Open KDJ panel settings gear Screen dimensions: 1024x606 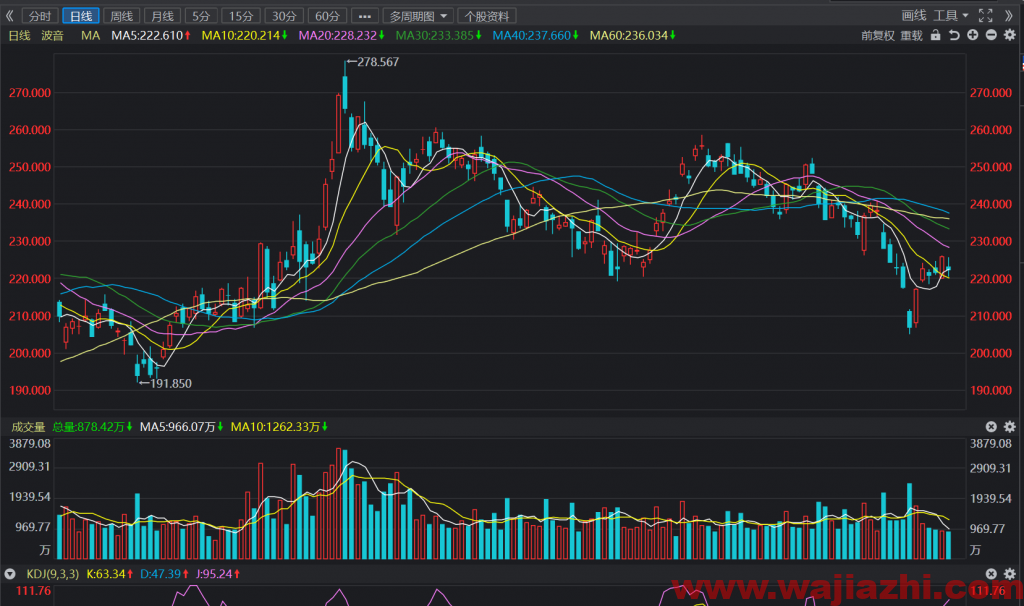(1010, 573)
